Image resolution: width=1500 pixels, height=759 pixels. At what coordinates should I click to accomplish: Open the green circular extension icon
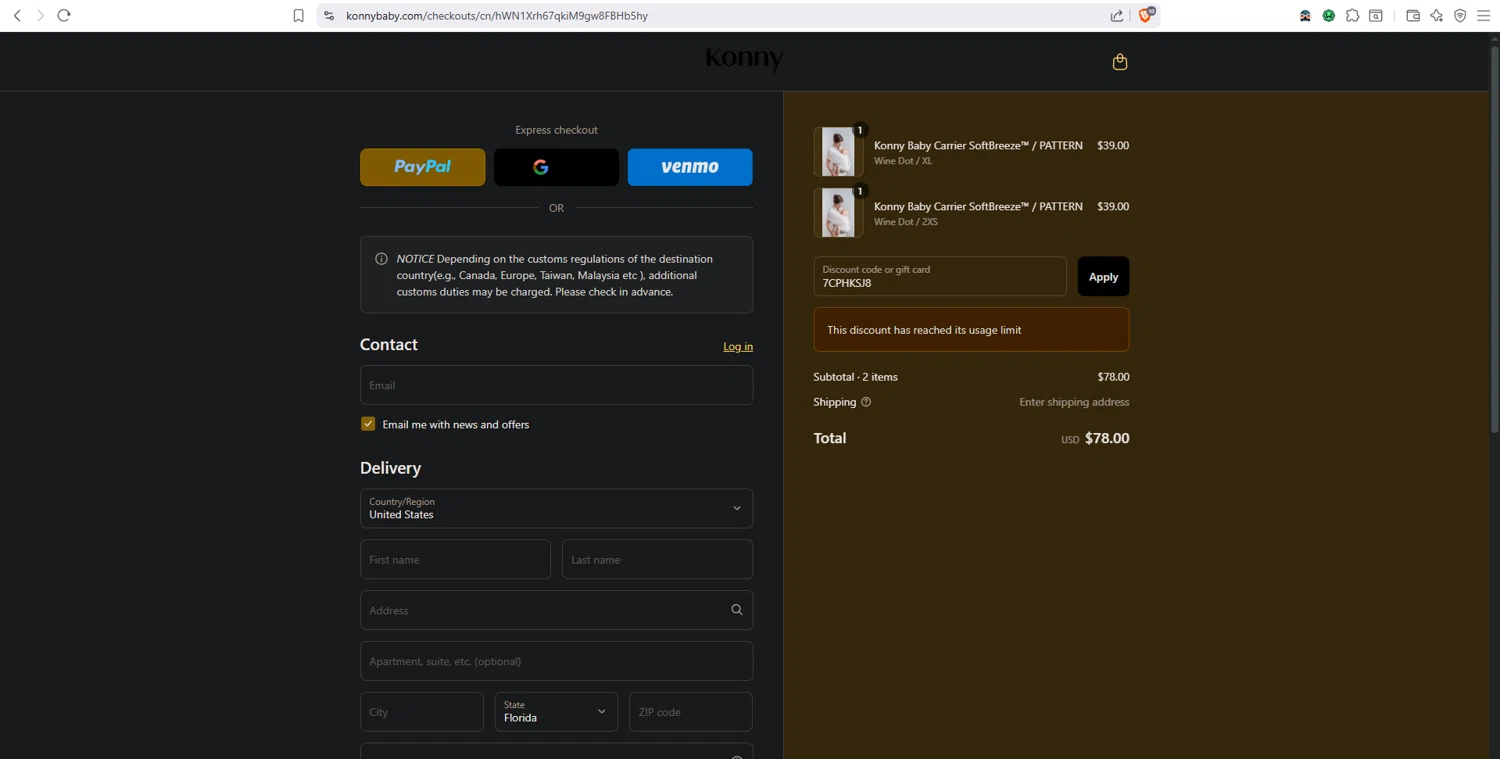tap(1329, 15)
